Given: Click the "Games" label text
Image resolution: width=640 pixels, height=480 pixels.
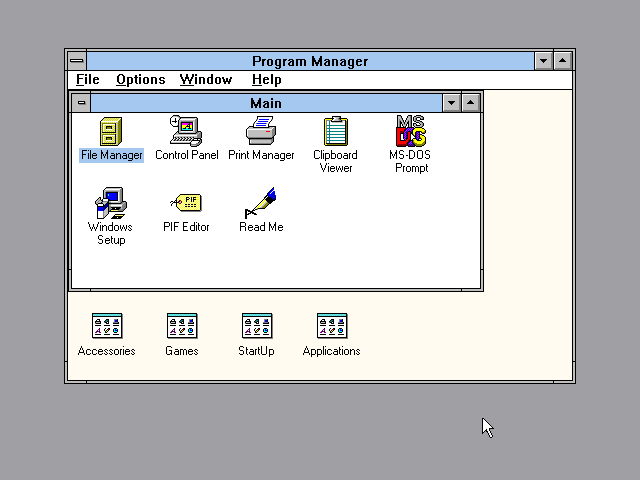Looking at the screenshot, I should pyautogui.click(x=182, y=351).
